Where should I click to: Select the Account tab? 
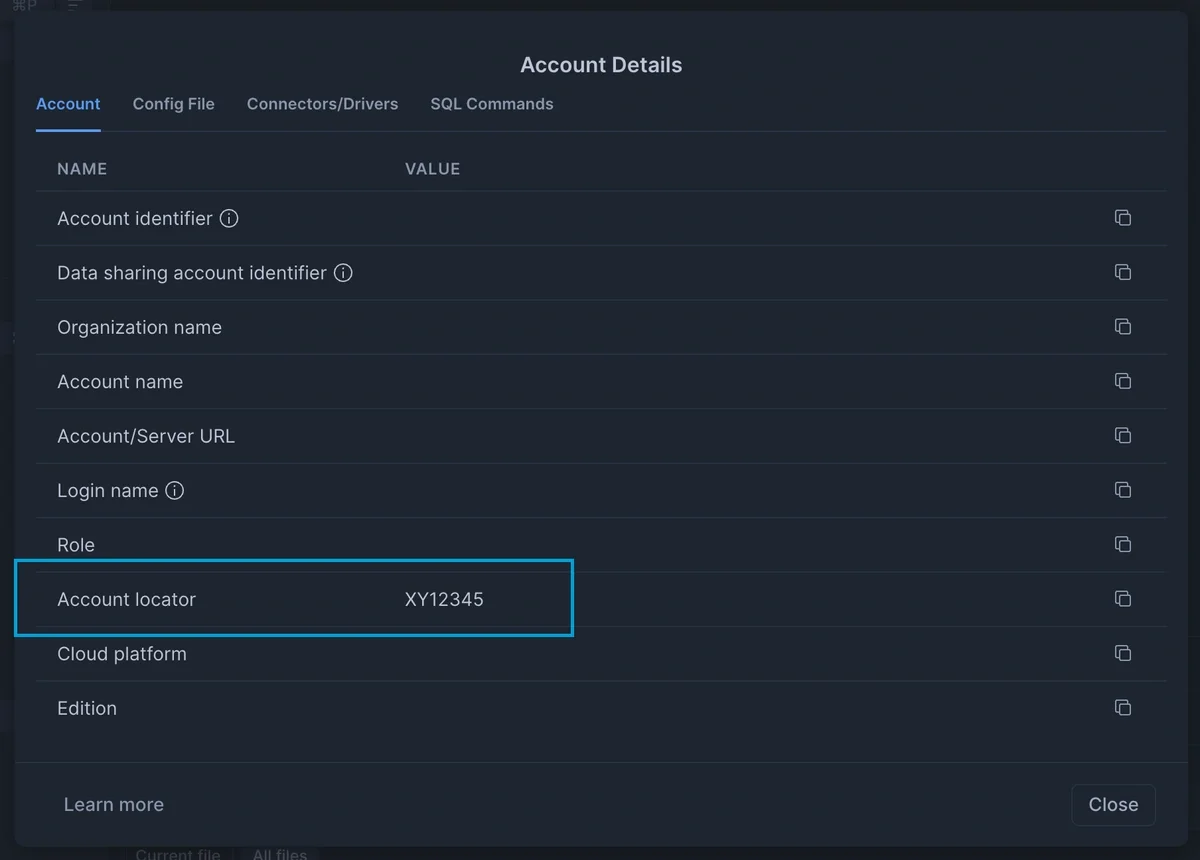(x=68, y=104)
